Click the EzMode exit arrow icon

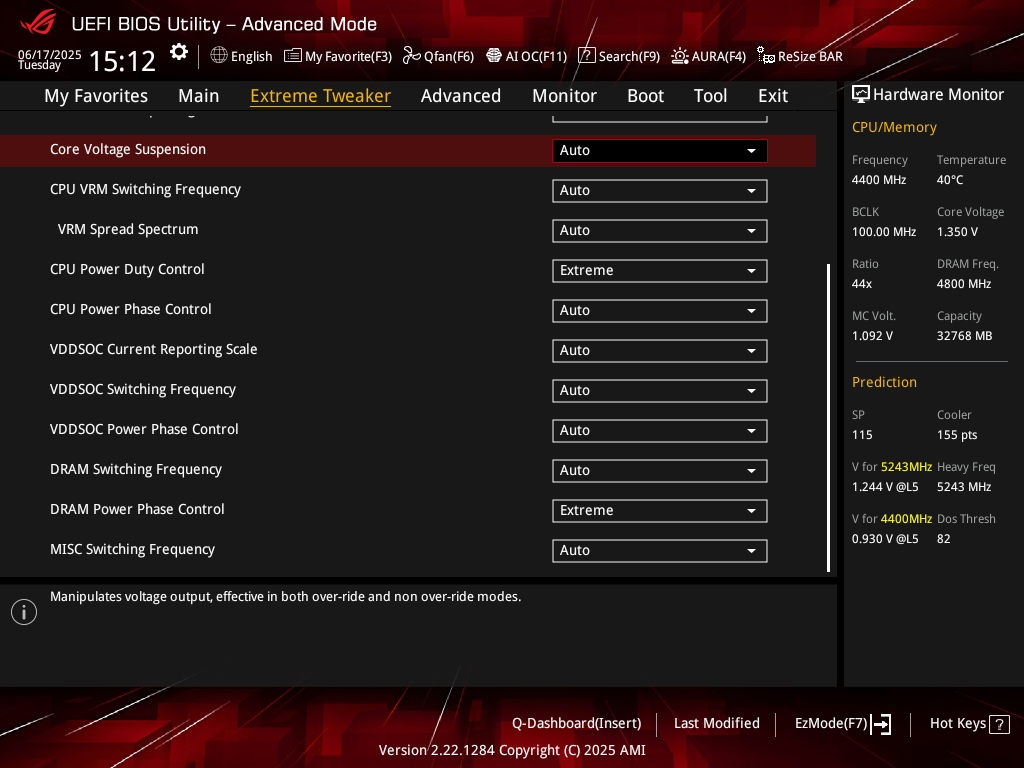(x=881, y=724)
